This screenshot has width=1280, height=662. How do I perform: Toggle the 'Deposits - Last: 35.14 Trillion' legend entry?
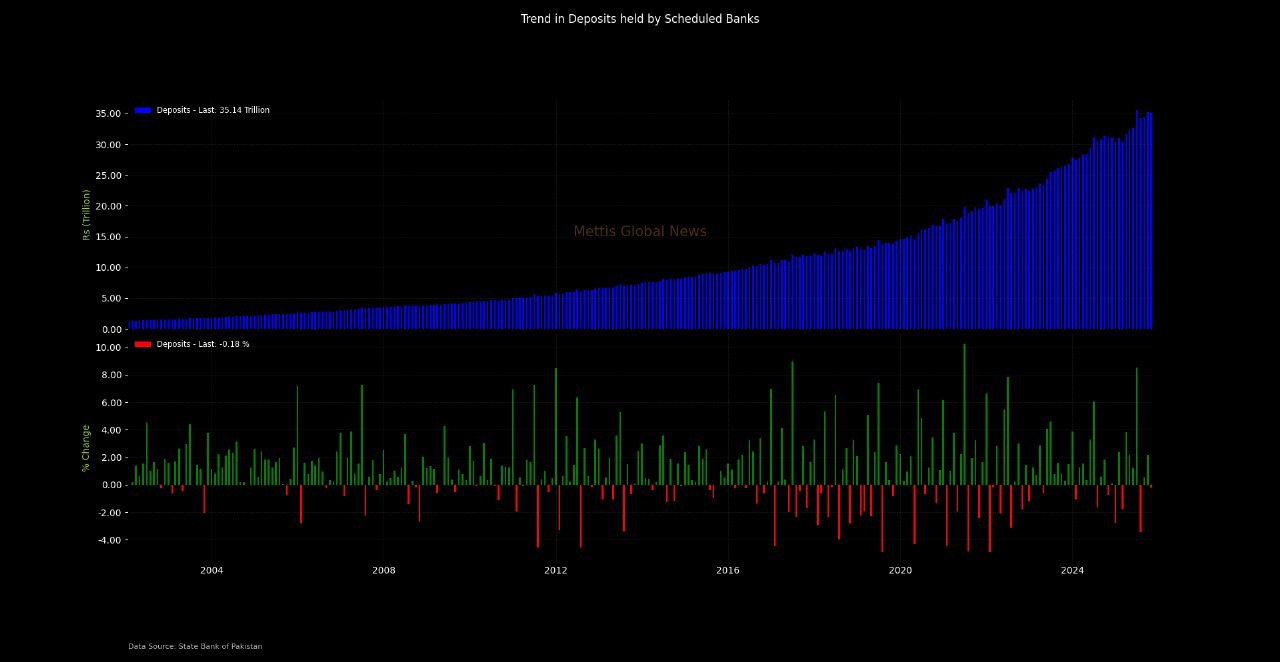coord(212,110)
